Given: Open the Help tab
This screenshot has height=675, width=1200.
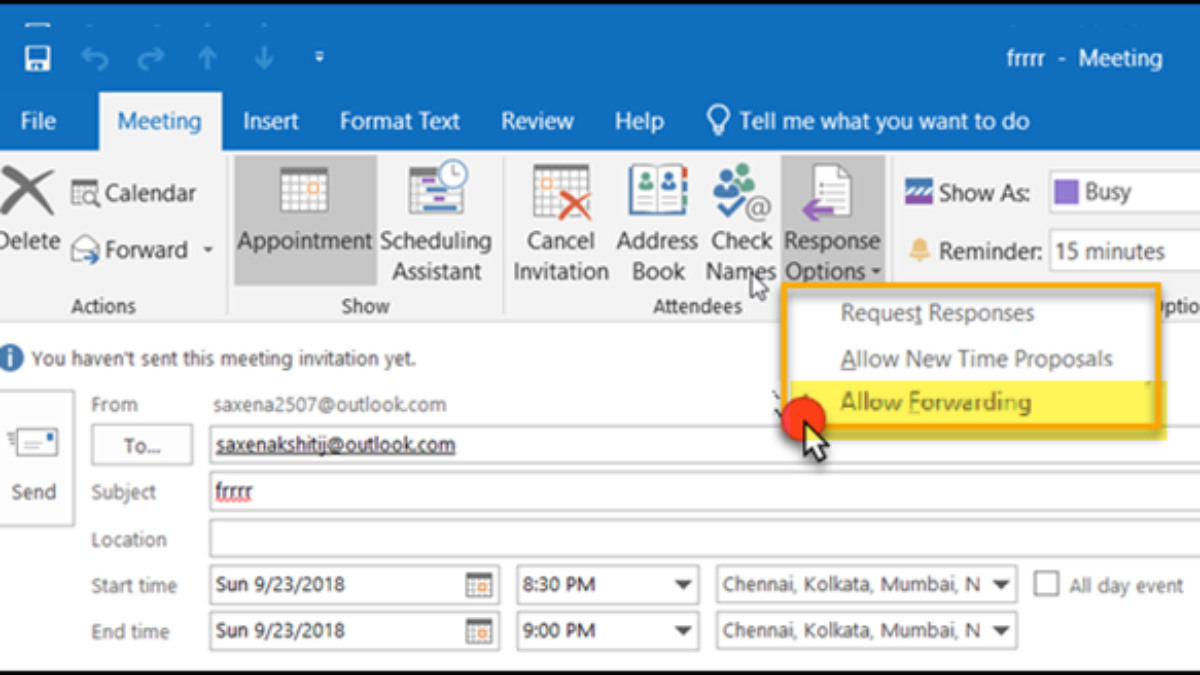Looking at the screenshot, I should click(x=639, y=121).
